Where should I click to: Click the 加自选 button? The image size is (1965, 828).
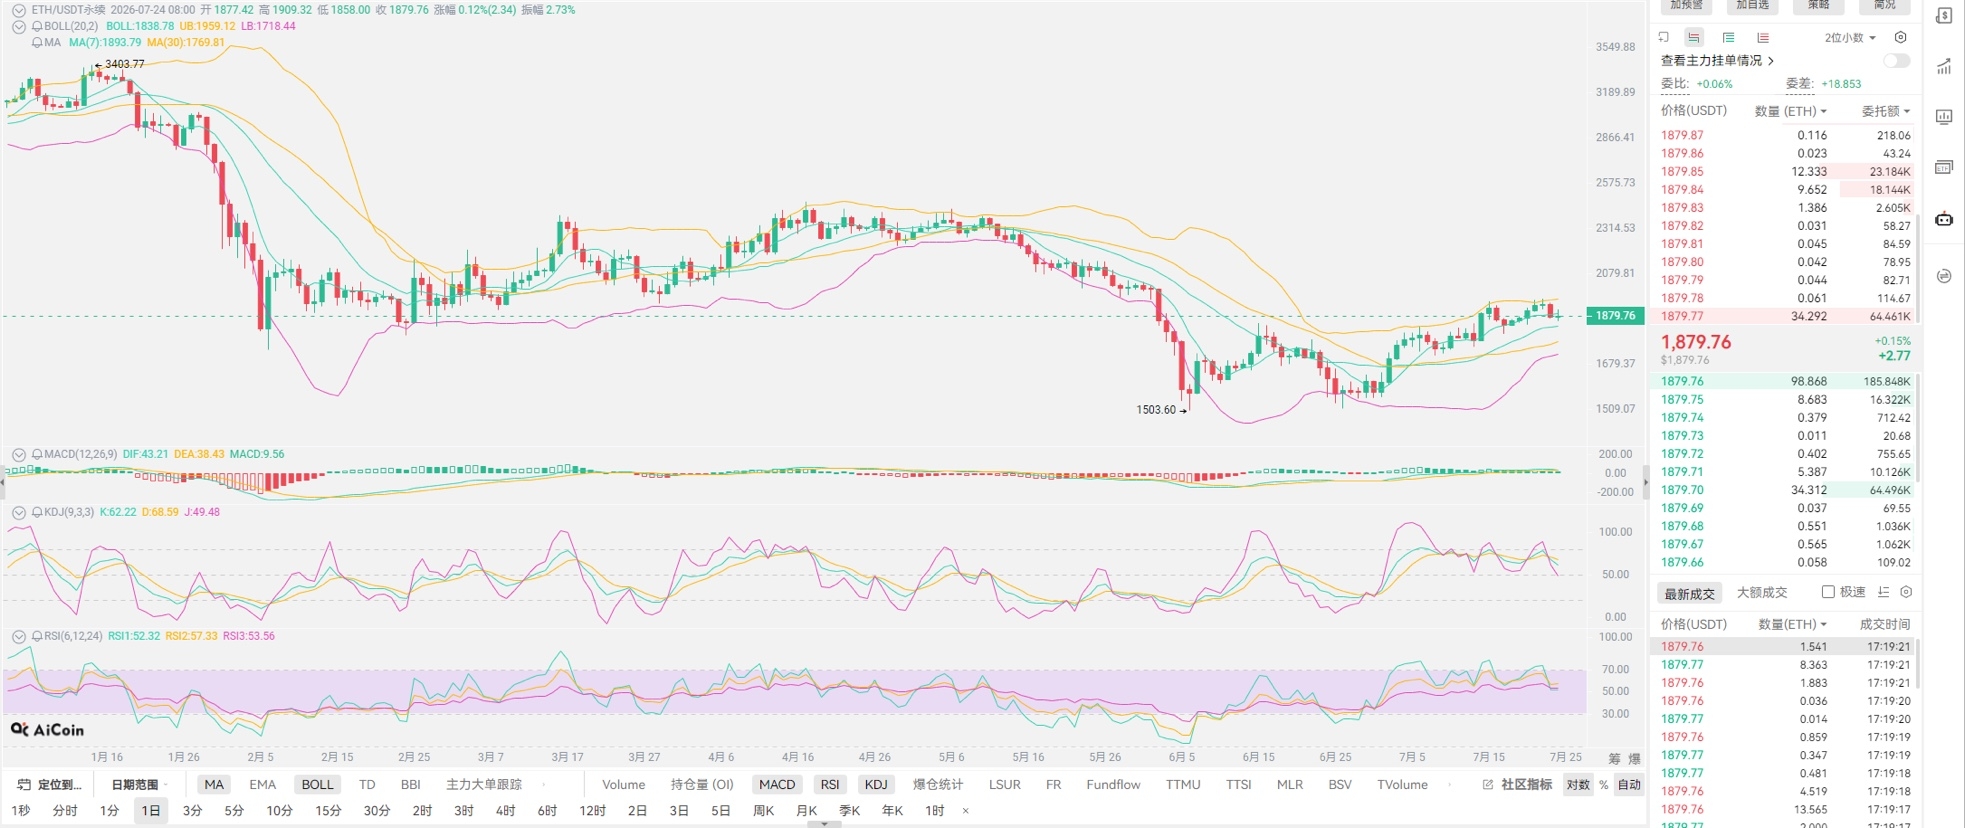[1753, 5]
